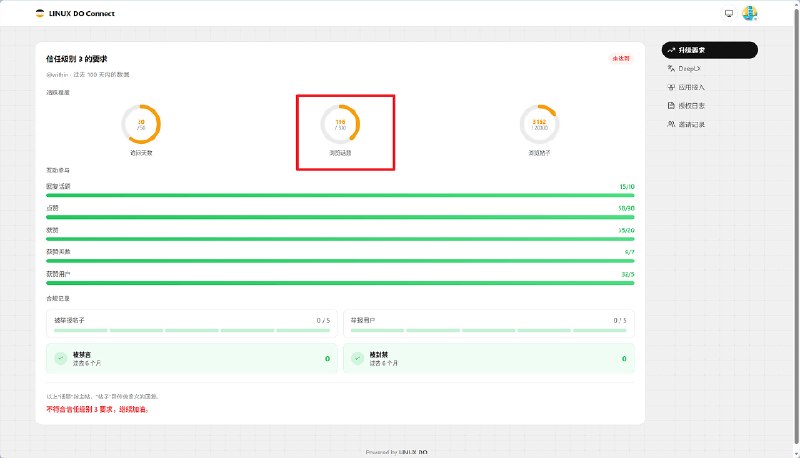800x458 pixels.
Task: Click the 15/10 value text
Action: coord(627,187)
